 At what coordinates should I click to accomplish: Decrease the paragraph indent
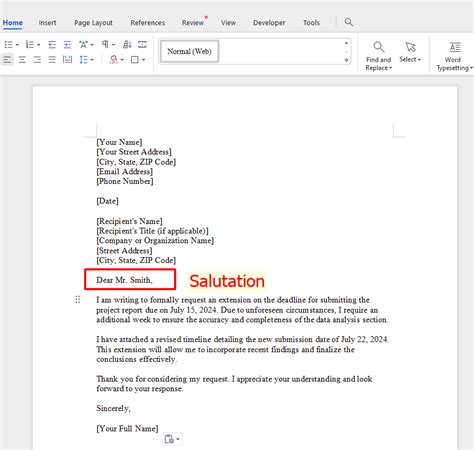point(52,44)
